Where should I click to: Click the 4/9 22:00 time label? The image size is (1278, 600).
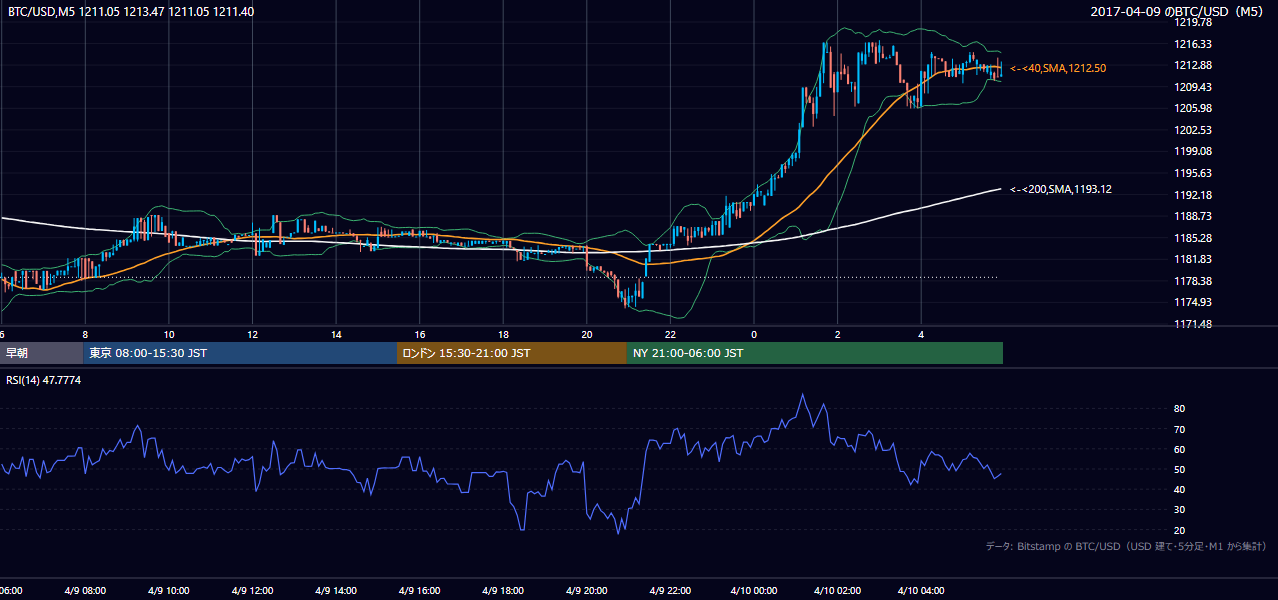coord(669,591)
